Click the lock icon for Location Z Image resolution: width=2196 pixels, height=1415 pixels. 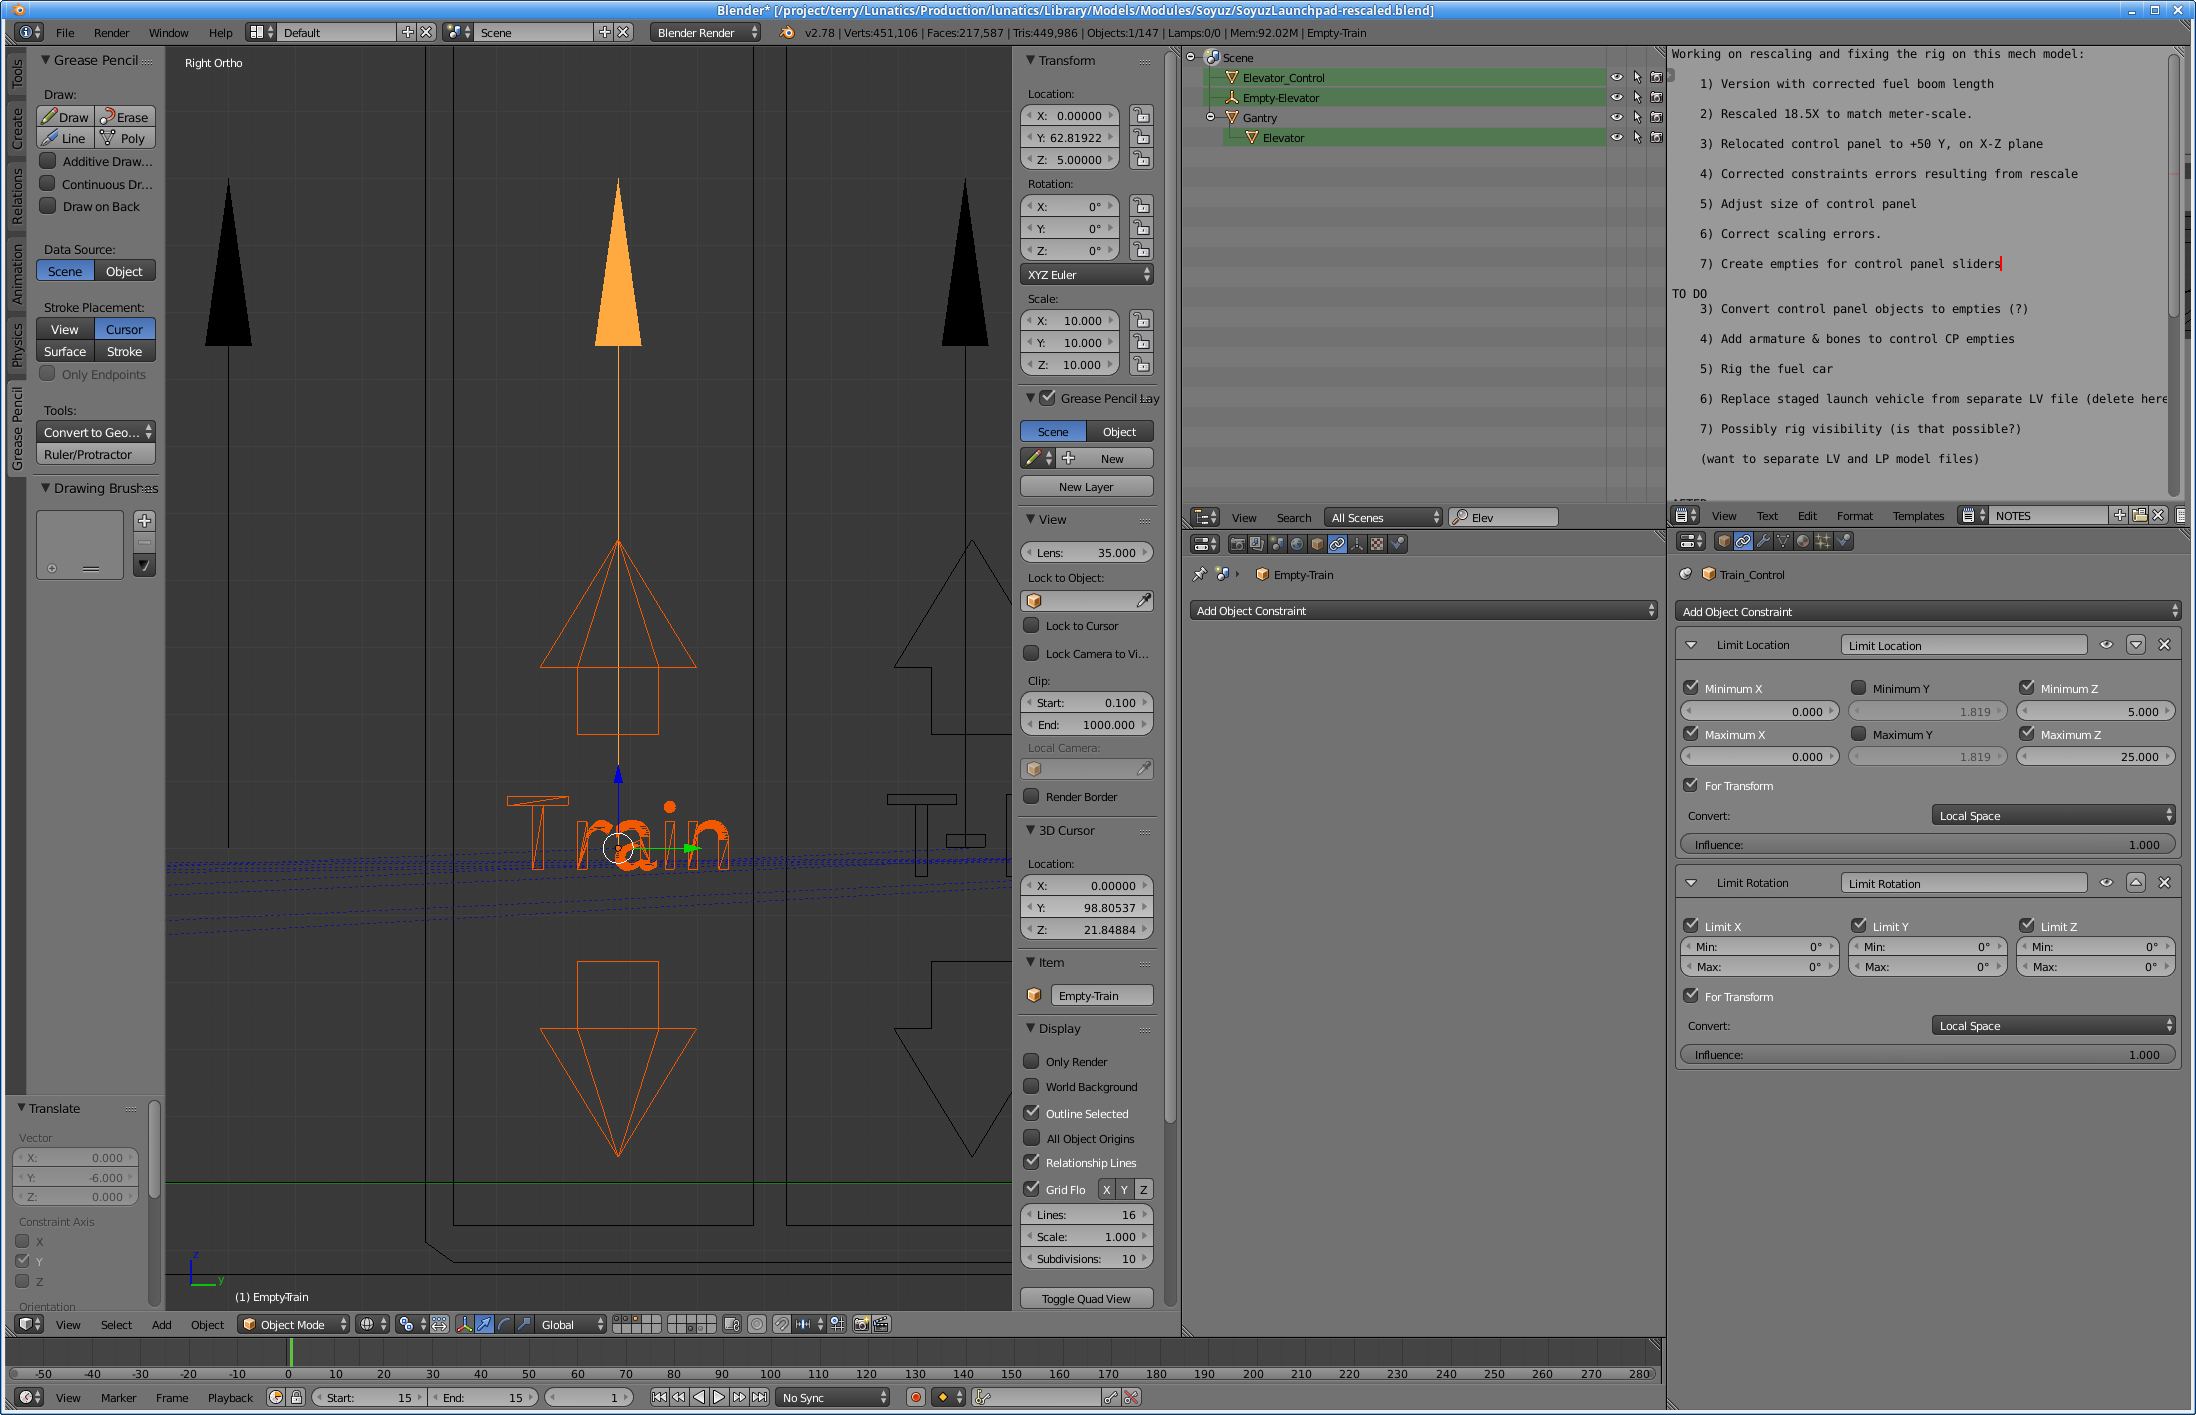tap(1141, 160)
